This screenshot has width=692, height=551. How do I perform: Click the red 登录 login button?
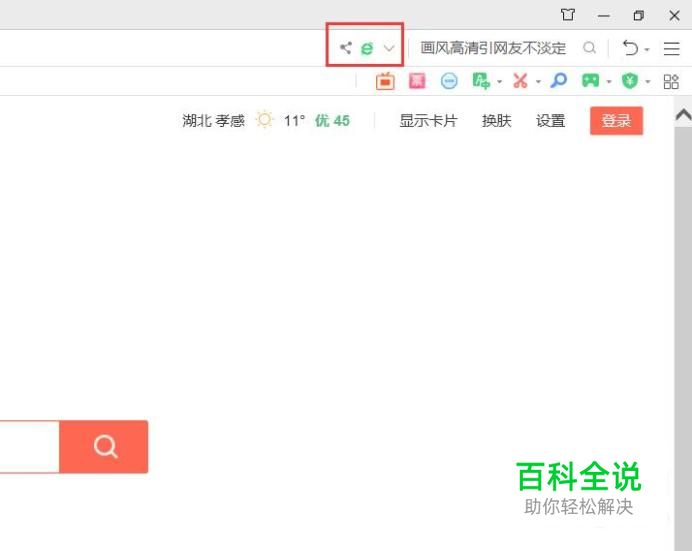616,120
